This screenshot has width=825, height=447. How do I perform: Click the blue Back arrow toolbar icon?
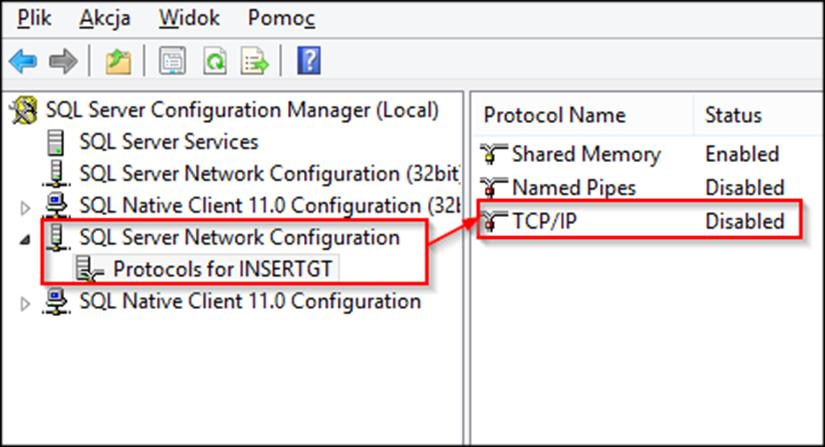23,61
